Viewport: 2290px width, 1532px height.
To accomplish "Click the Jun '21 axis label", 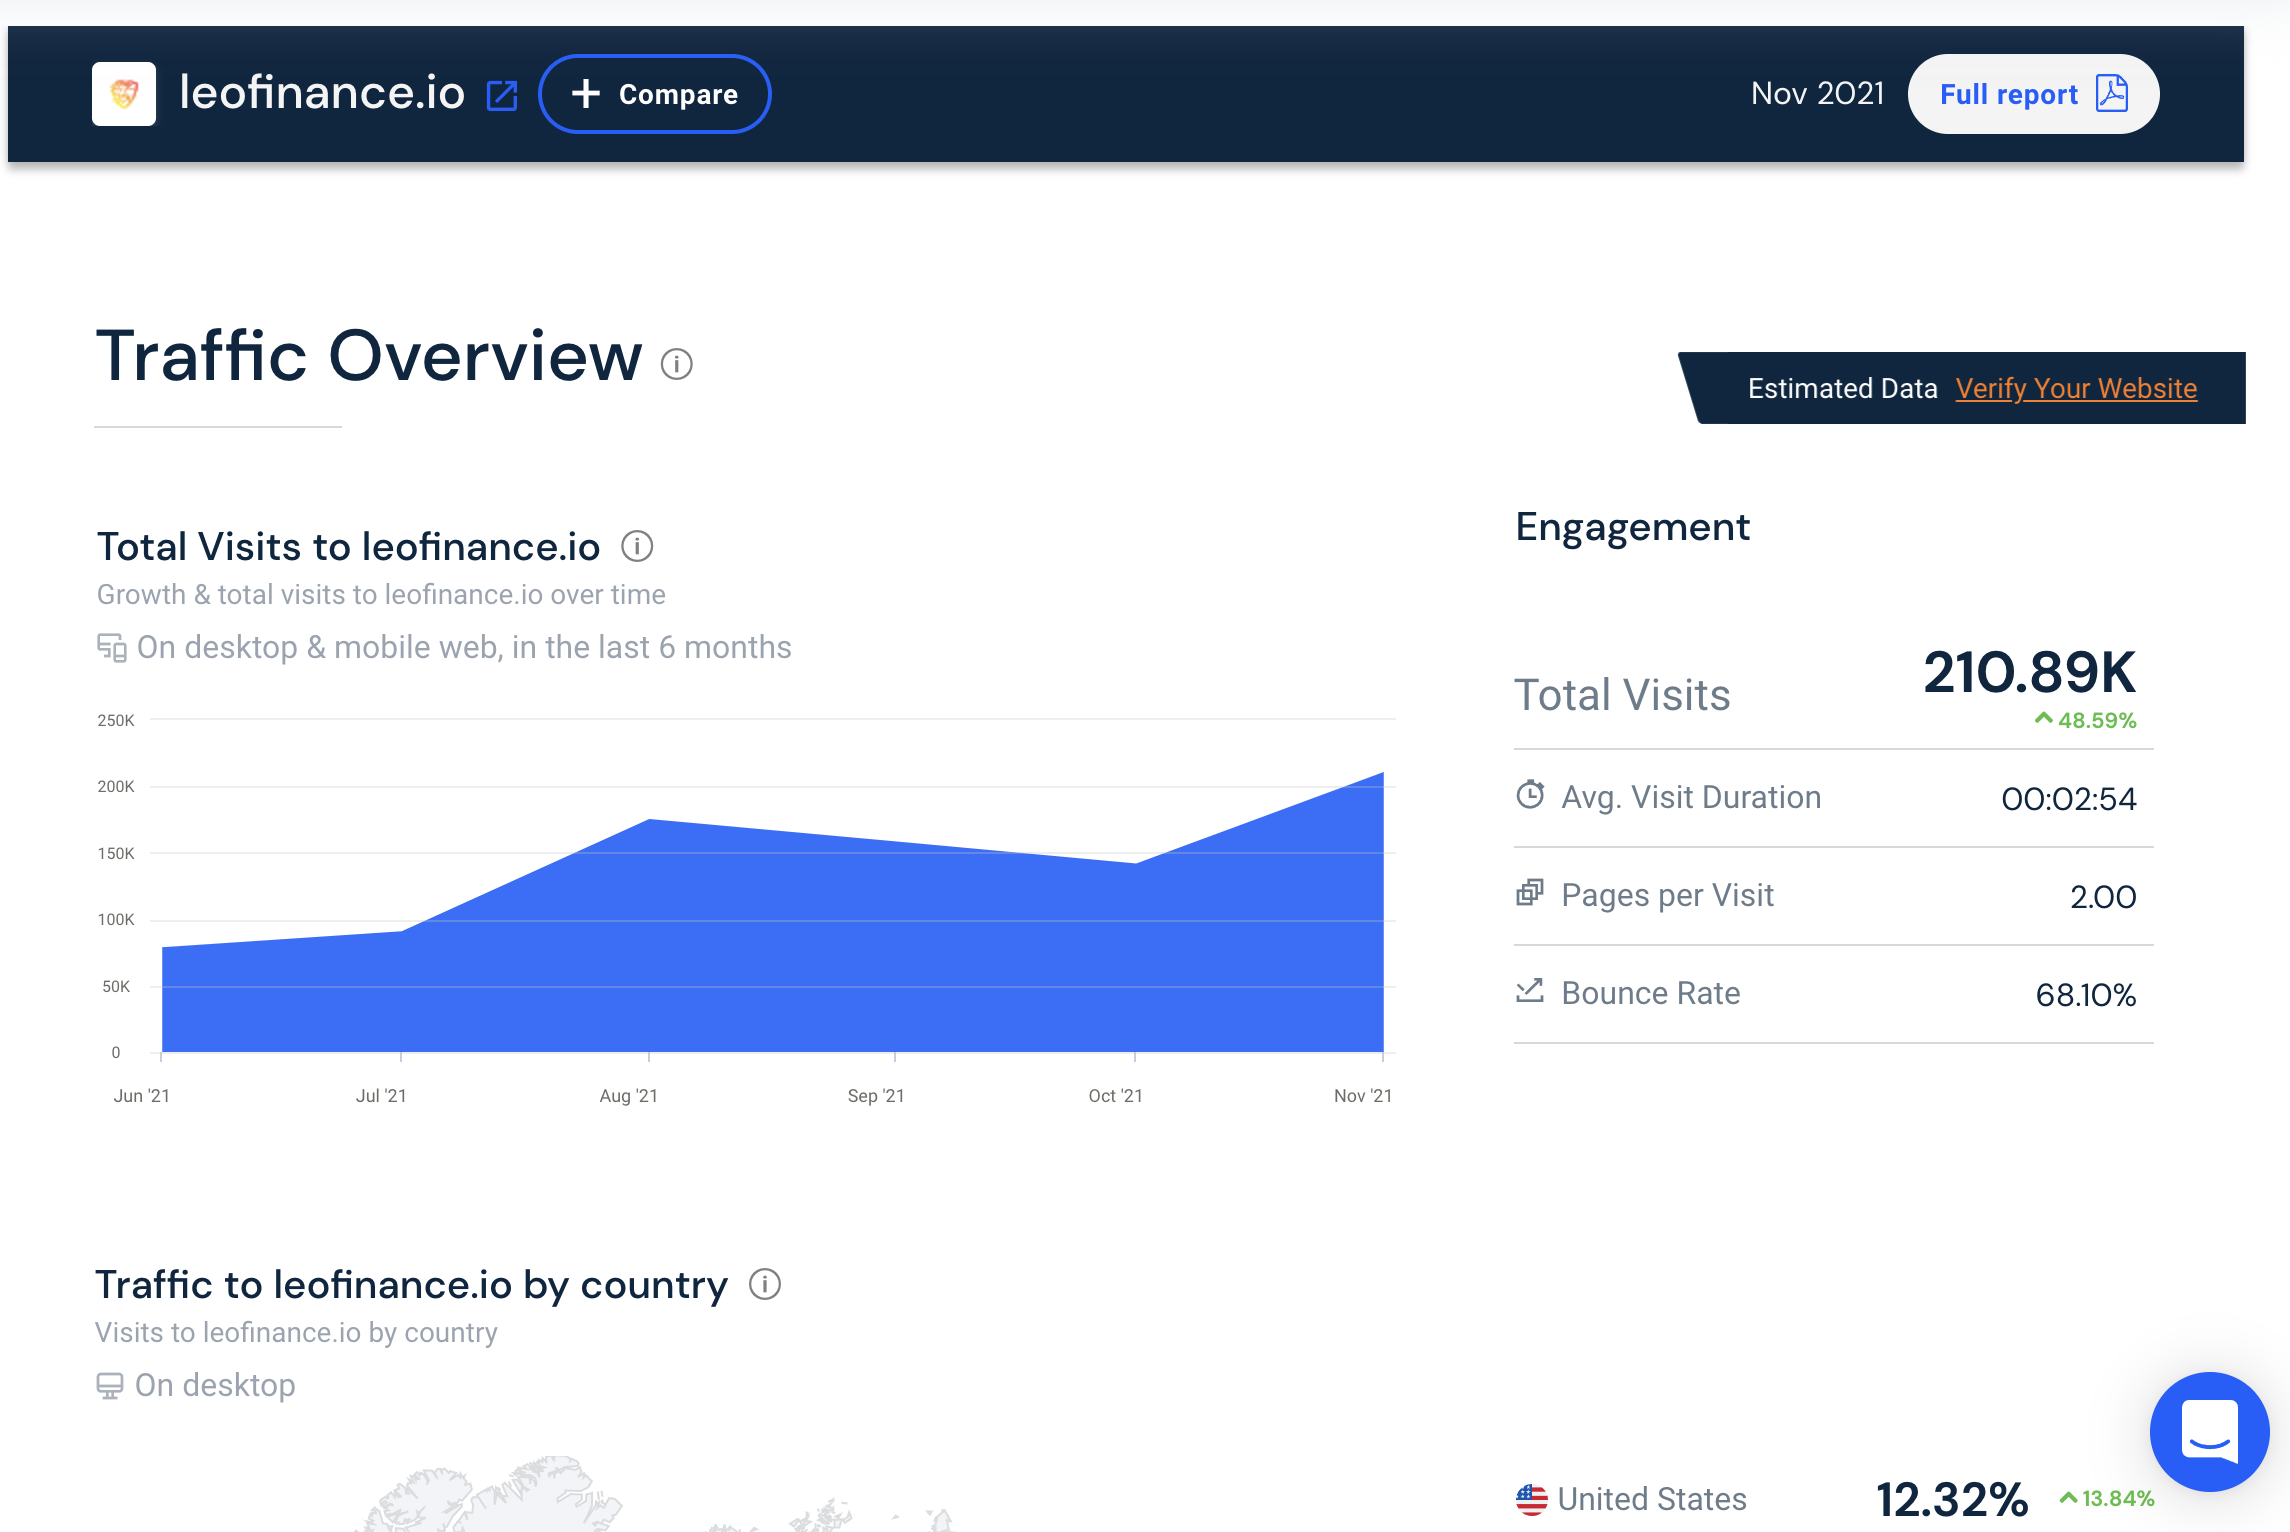I will click(142, 1096).
